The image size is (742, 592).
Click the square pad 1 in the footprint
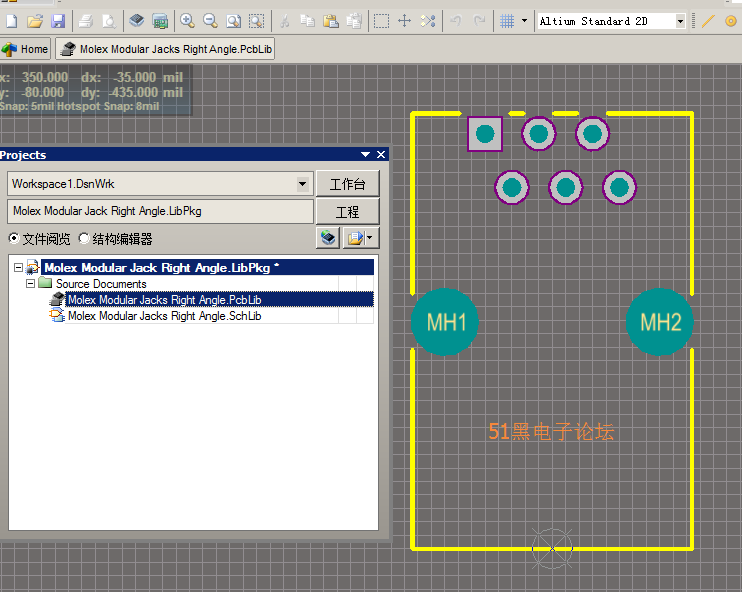point(485,134)
